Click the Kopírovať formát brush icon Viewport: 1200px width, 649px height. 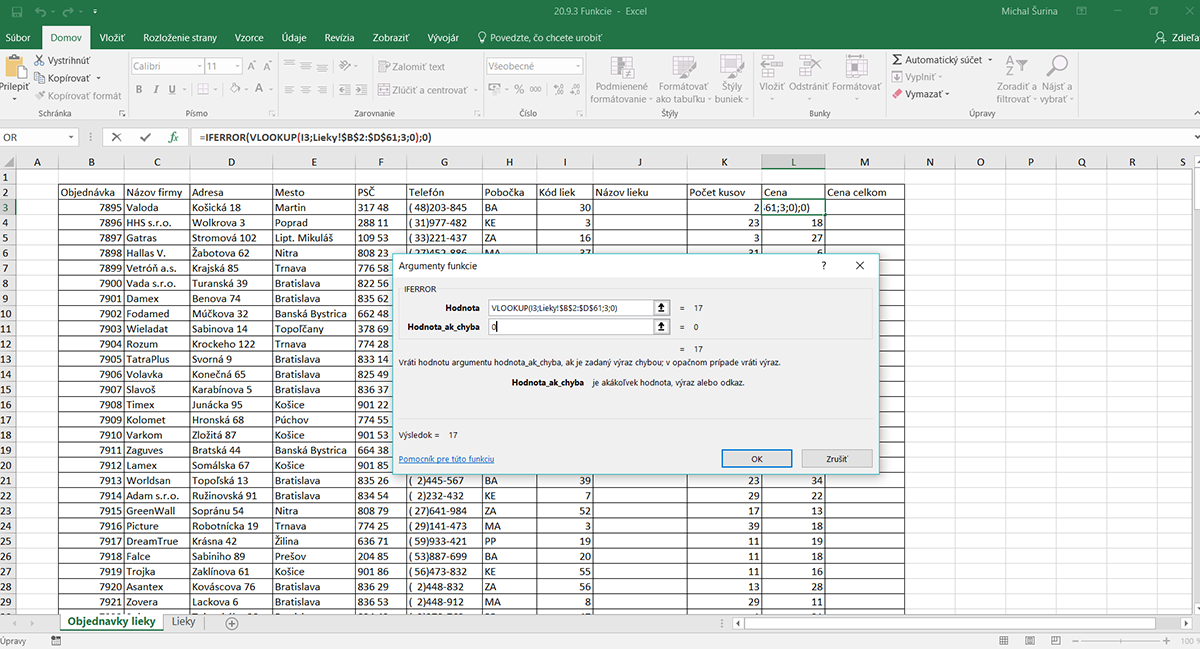pos(39,96)
